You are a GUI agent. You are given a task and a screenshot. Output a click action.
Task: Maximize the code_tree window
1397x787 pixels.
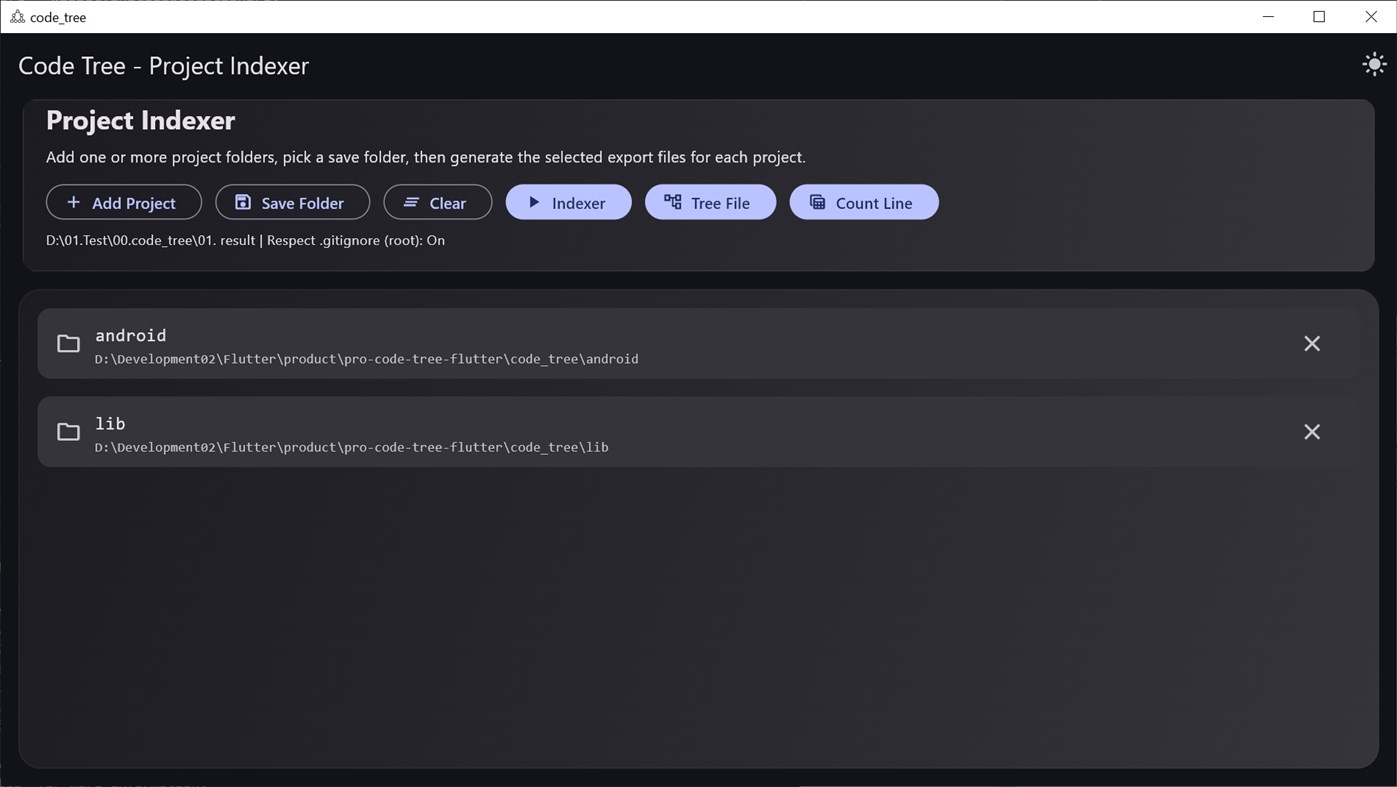point(1319,17)
